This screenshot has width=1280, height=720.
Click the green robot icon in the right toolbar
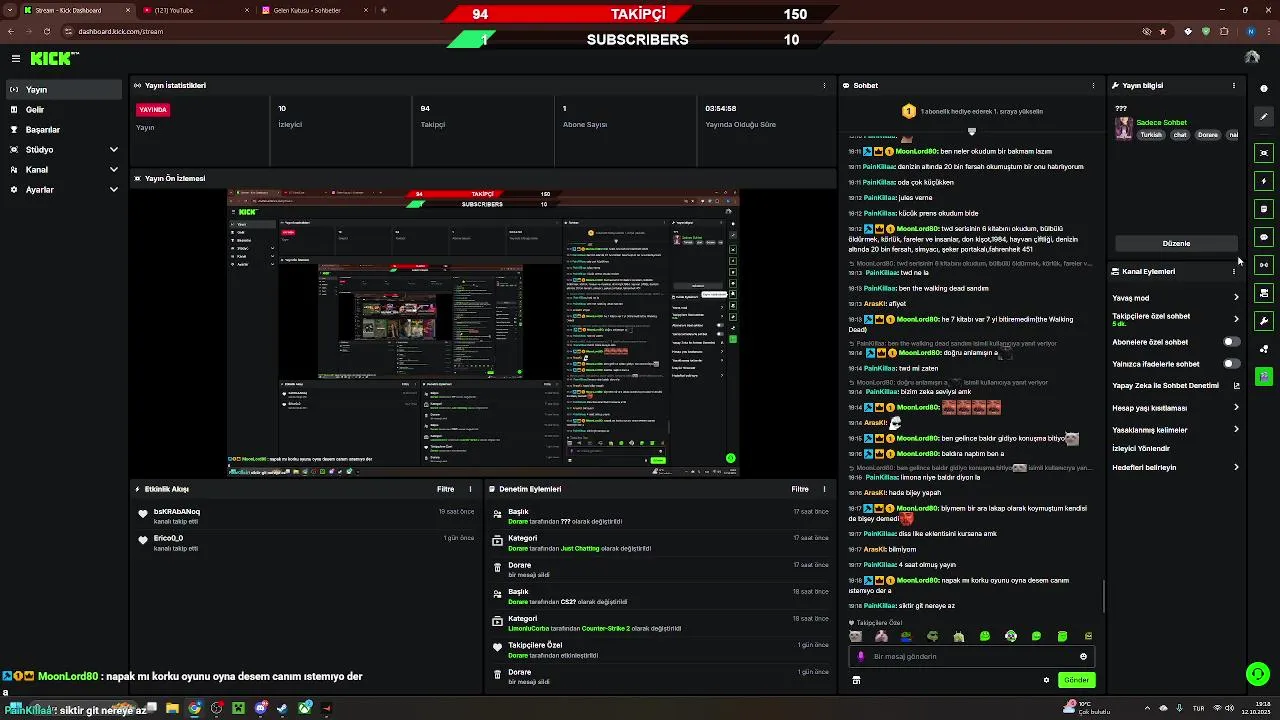[1264, 377]
